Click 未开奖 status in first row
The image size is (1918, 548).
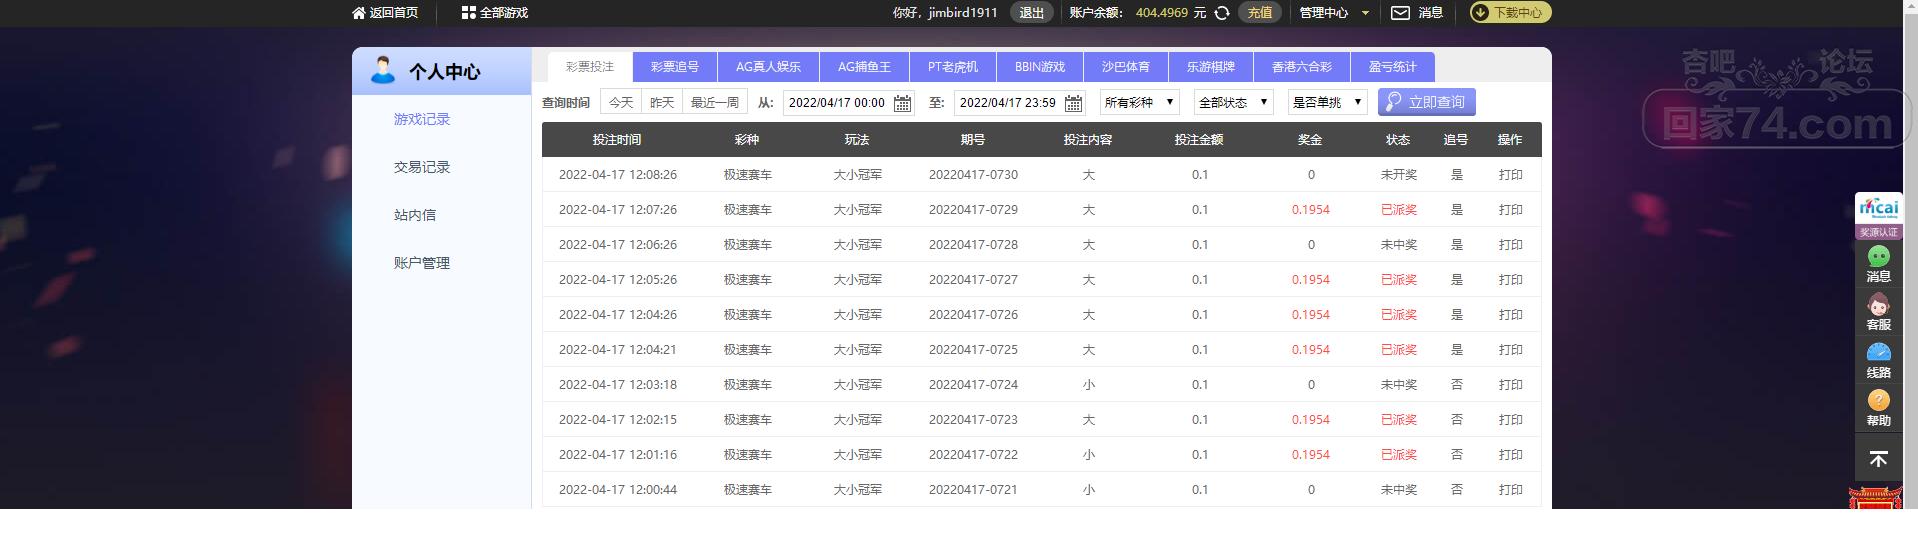coord(1398,175)
